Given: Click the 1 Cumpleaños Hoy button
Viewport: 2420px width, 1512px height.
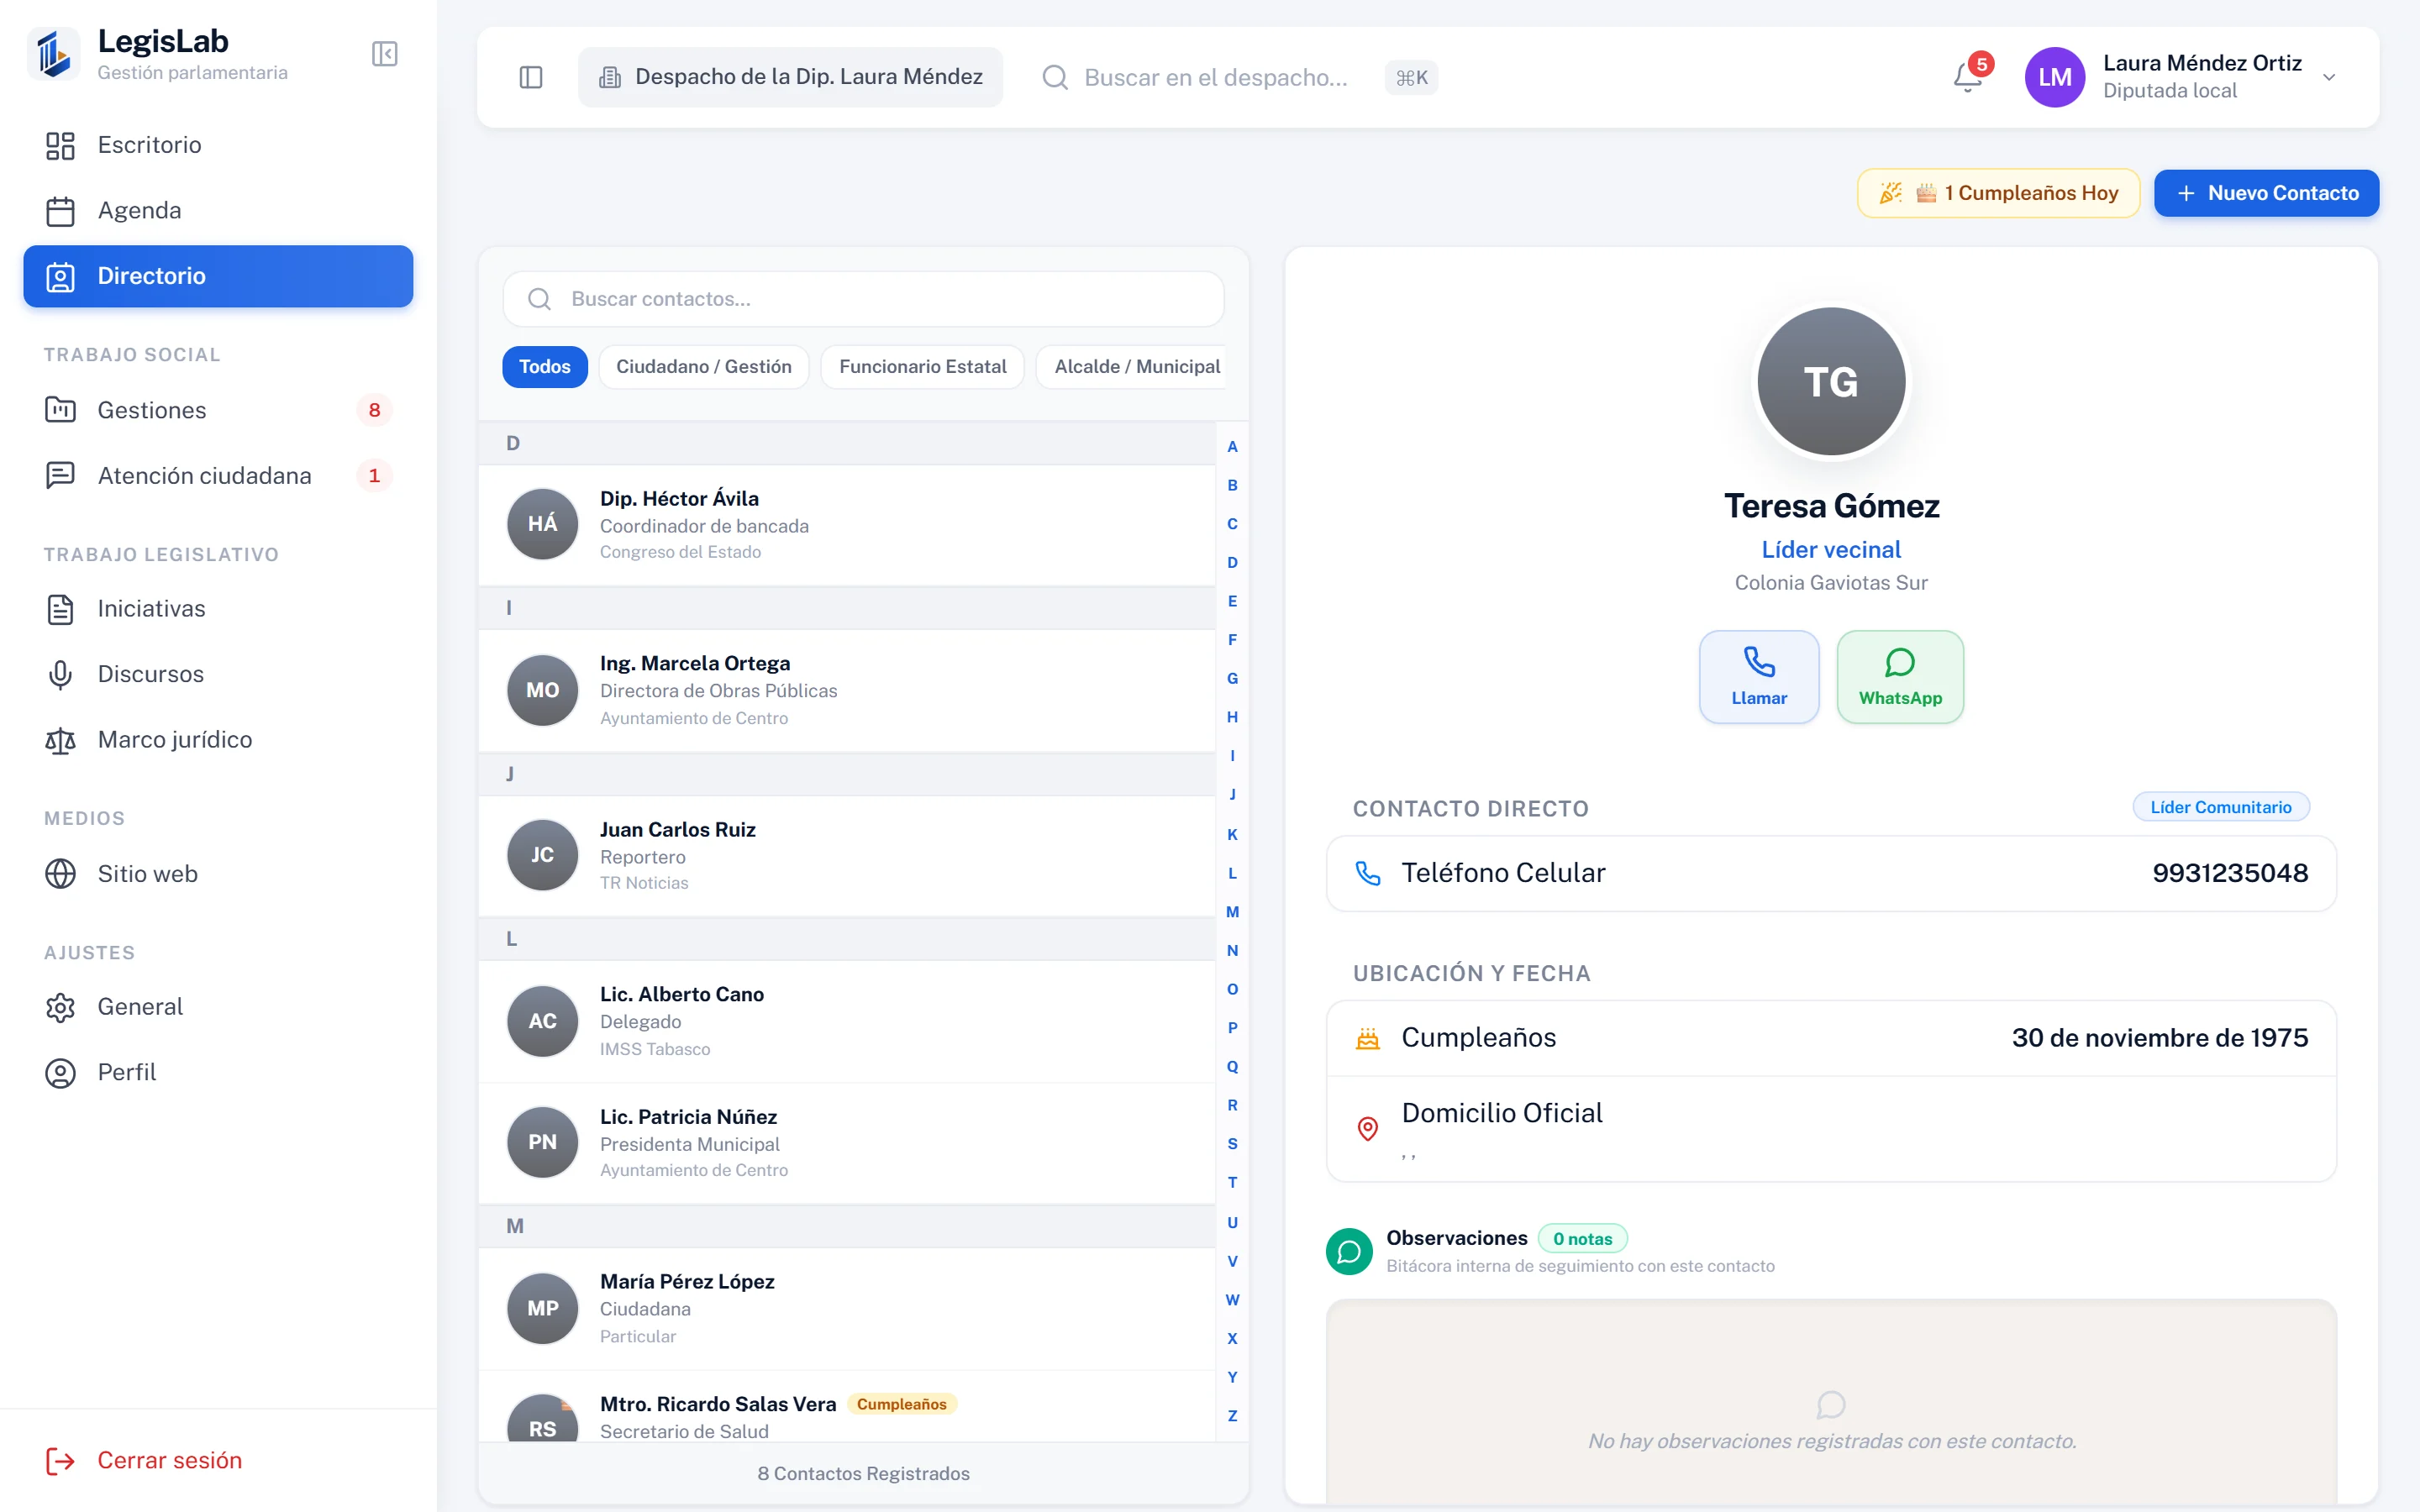Looking at the screenshot, I should [1998, 193].
